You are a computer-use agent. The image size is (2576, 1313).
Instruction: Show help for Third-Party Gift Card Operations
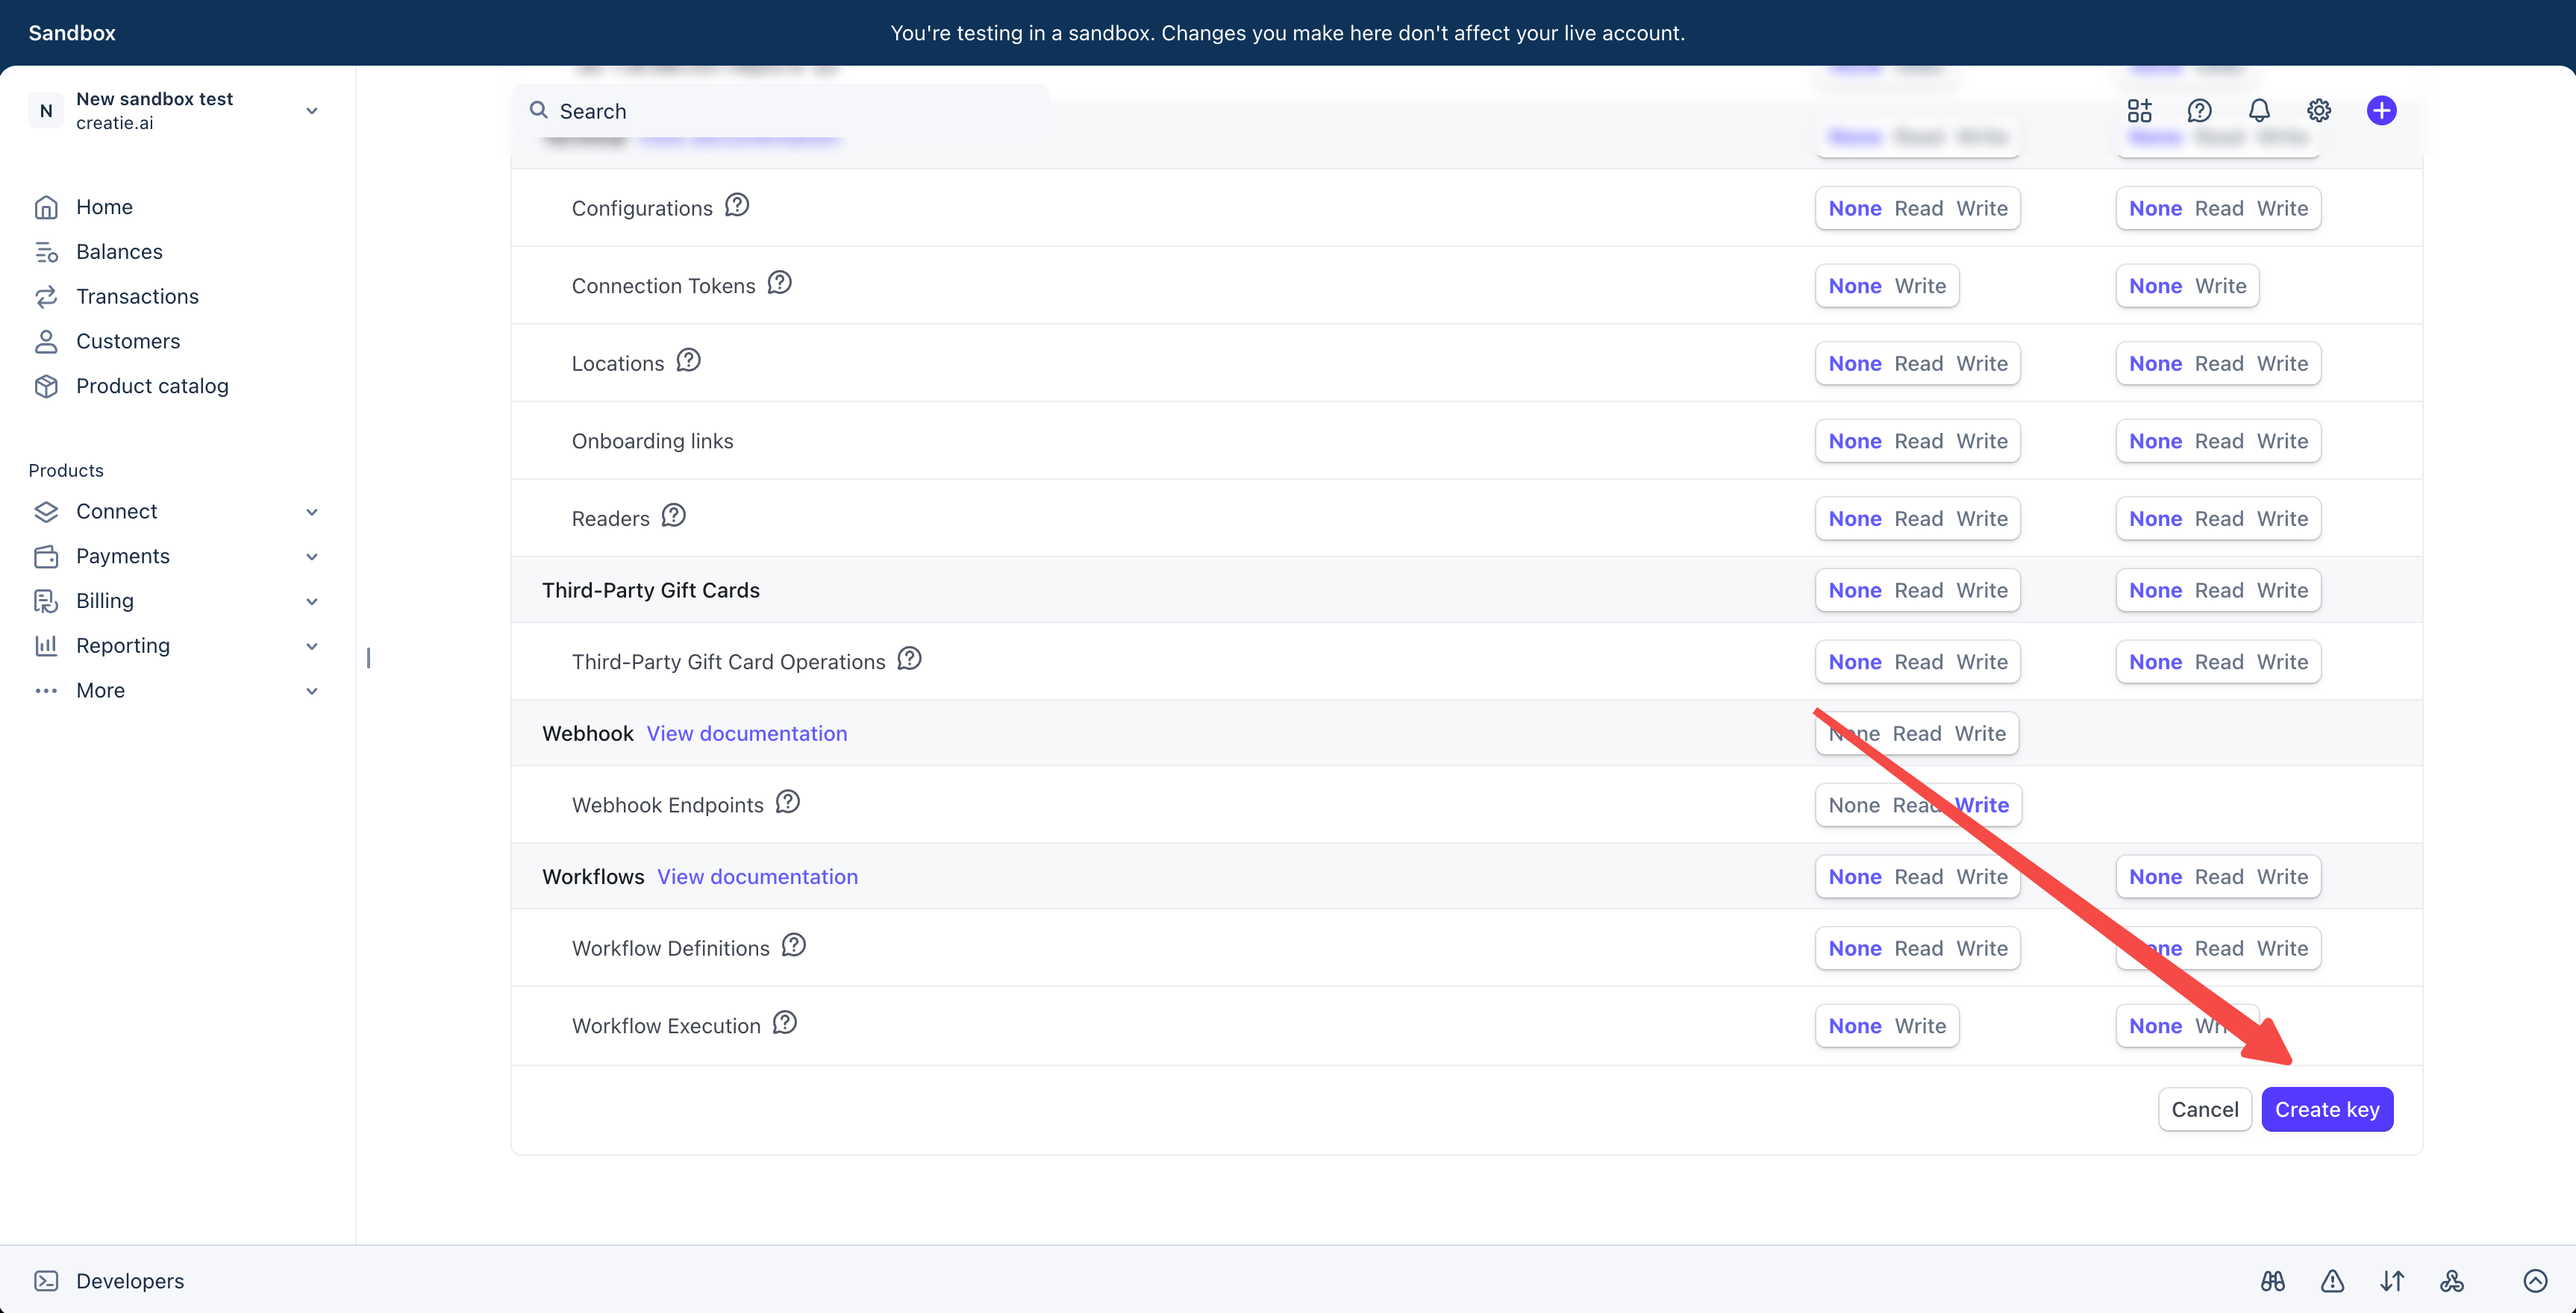tap(909, 659)
